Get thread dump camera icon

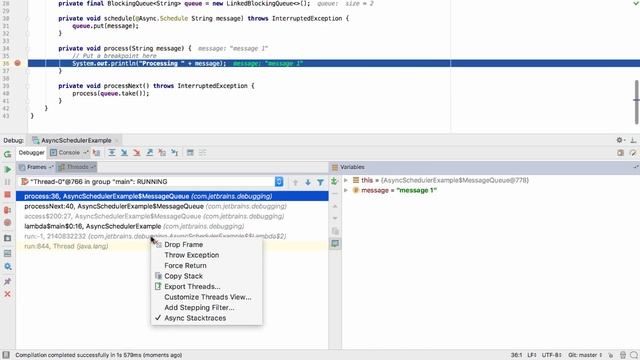[x=7, y=238]
